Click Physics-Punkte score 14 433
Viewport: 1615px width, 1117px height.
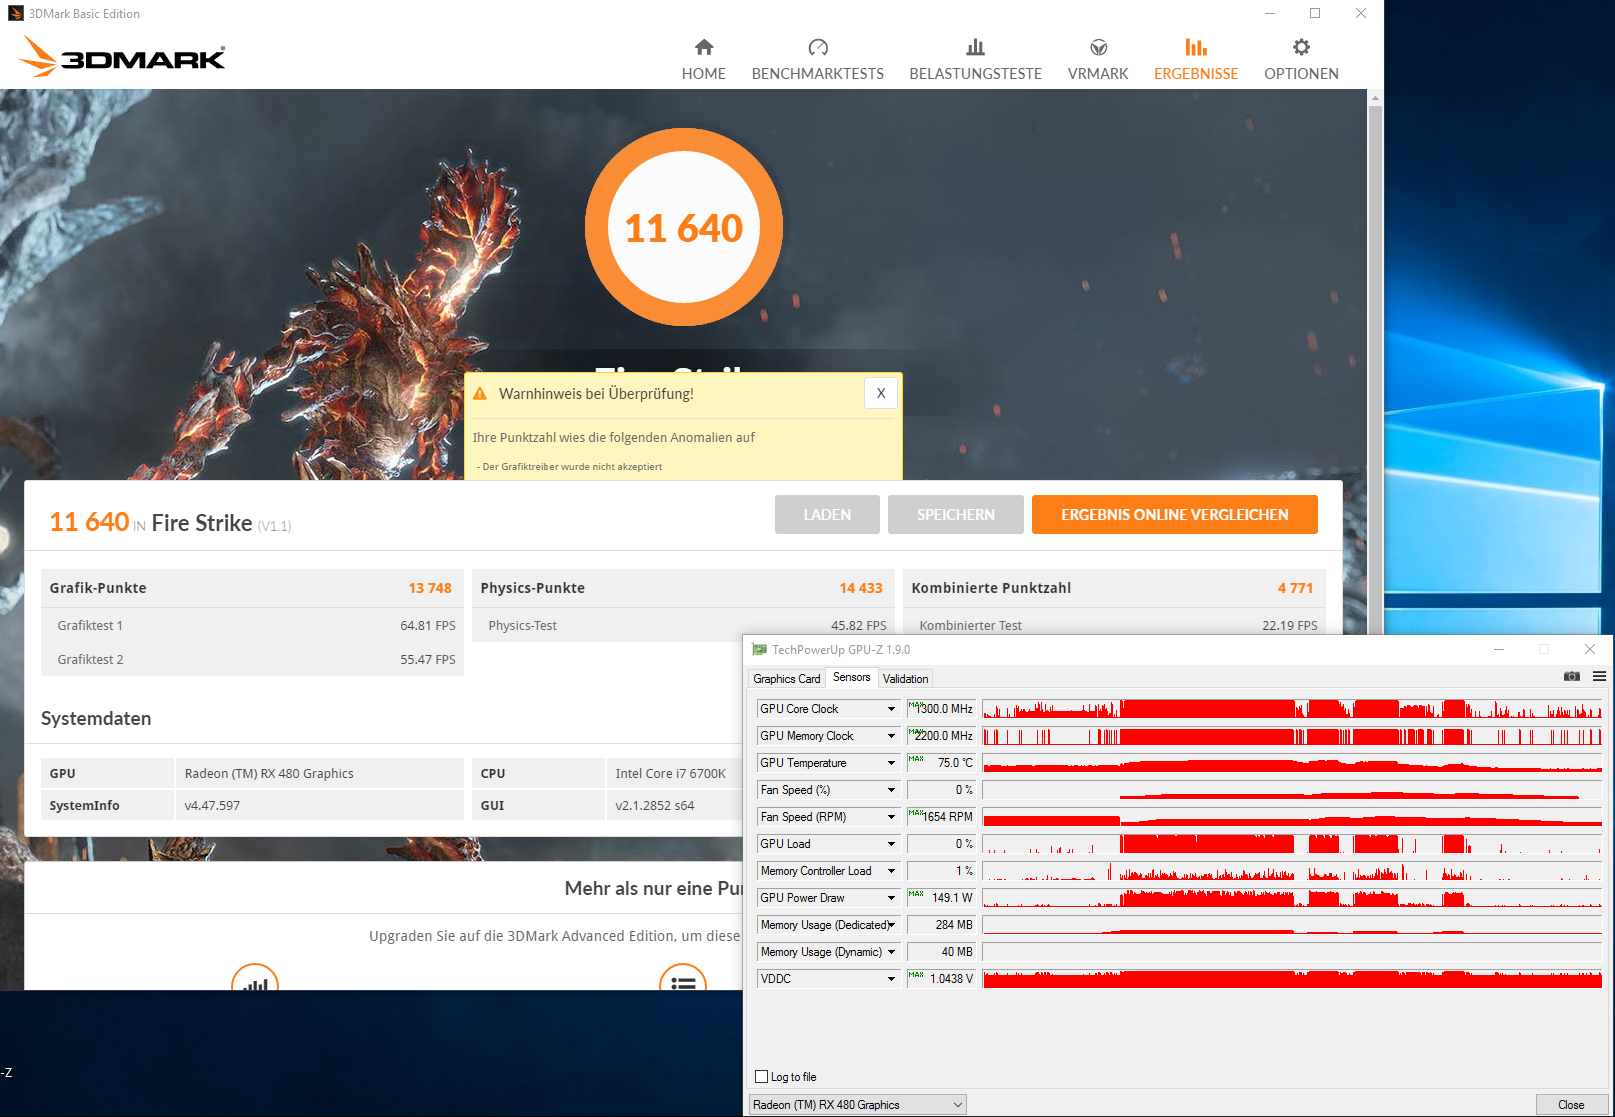(x=861, y=588)
